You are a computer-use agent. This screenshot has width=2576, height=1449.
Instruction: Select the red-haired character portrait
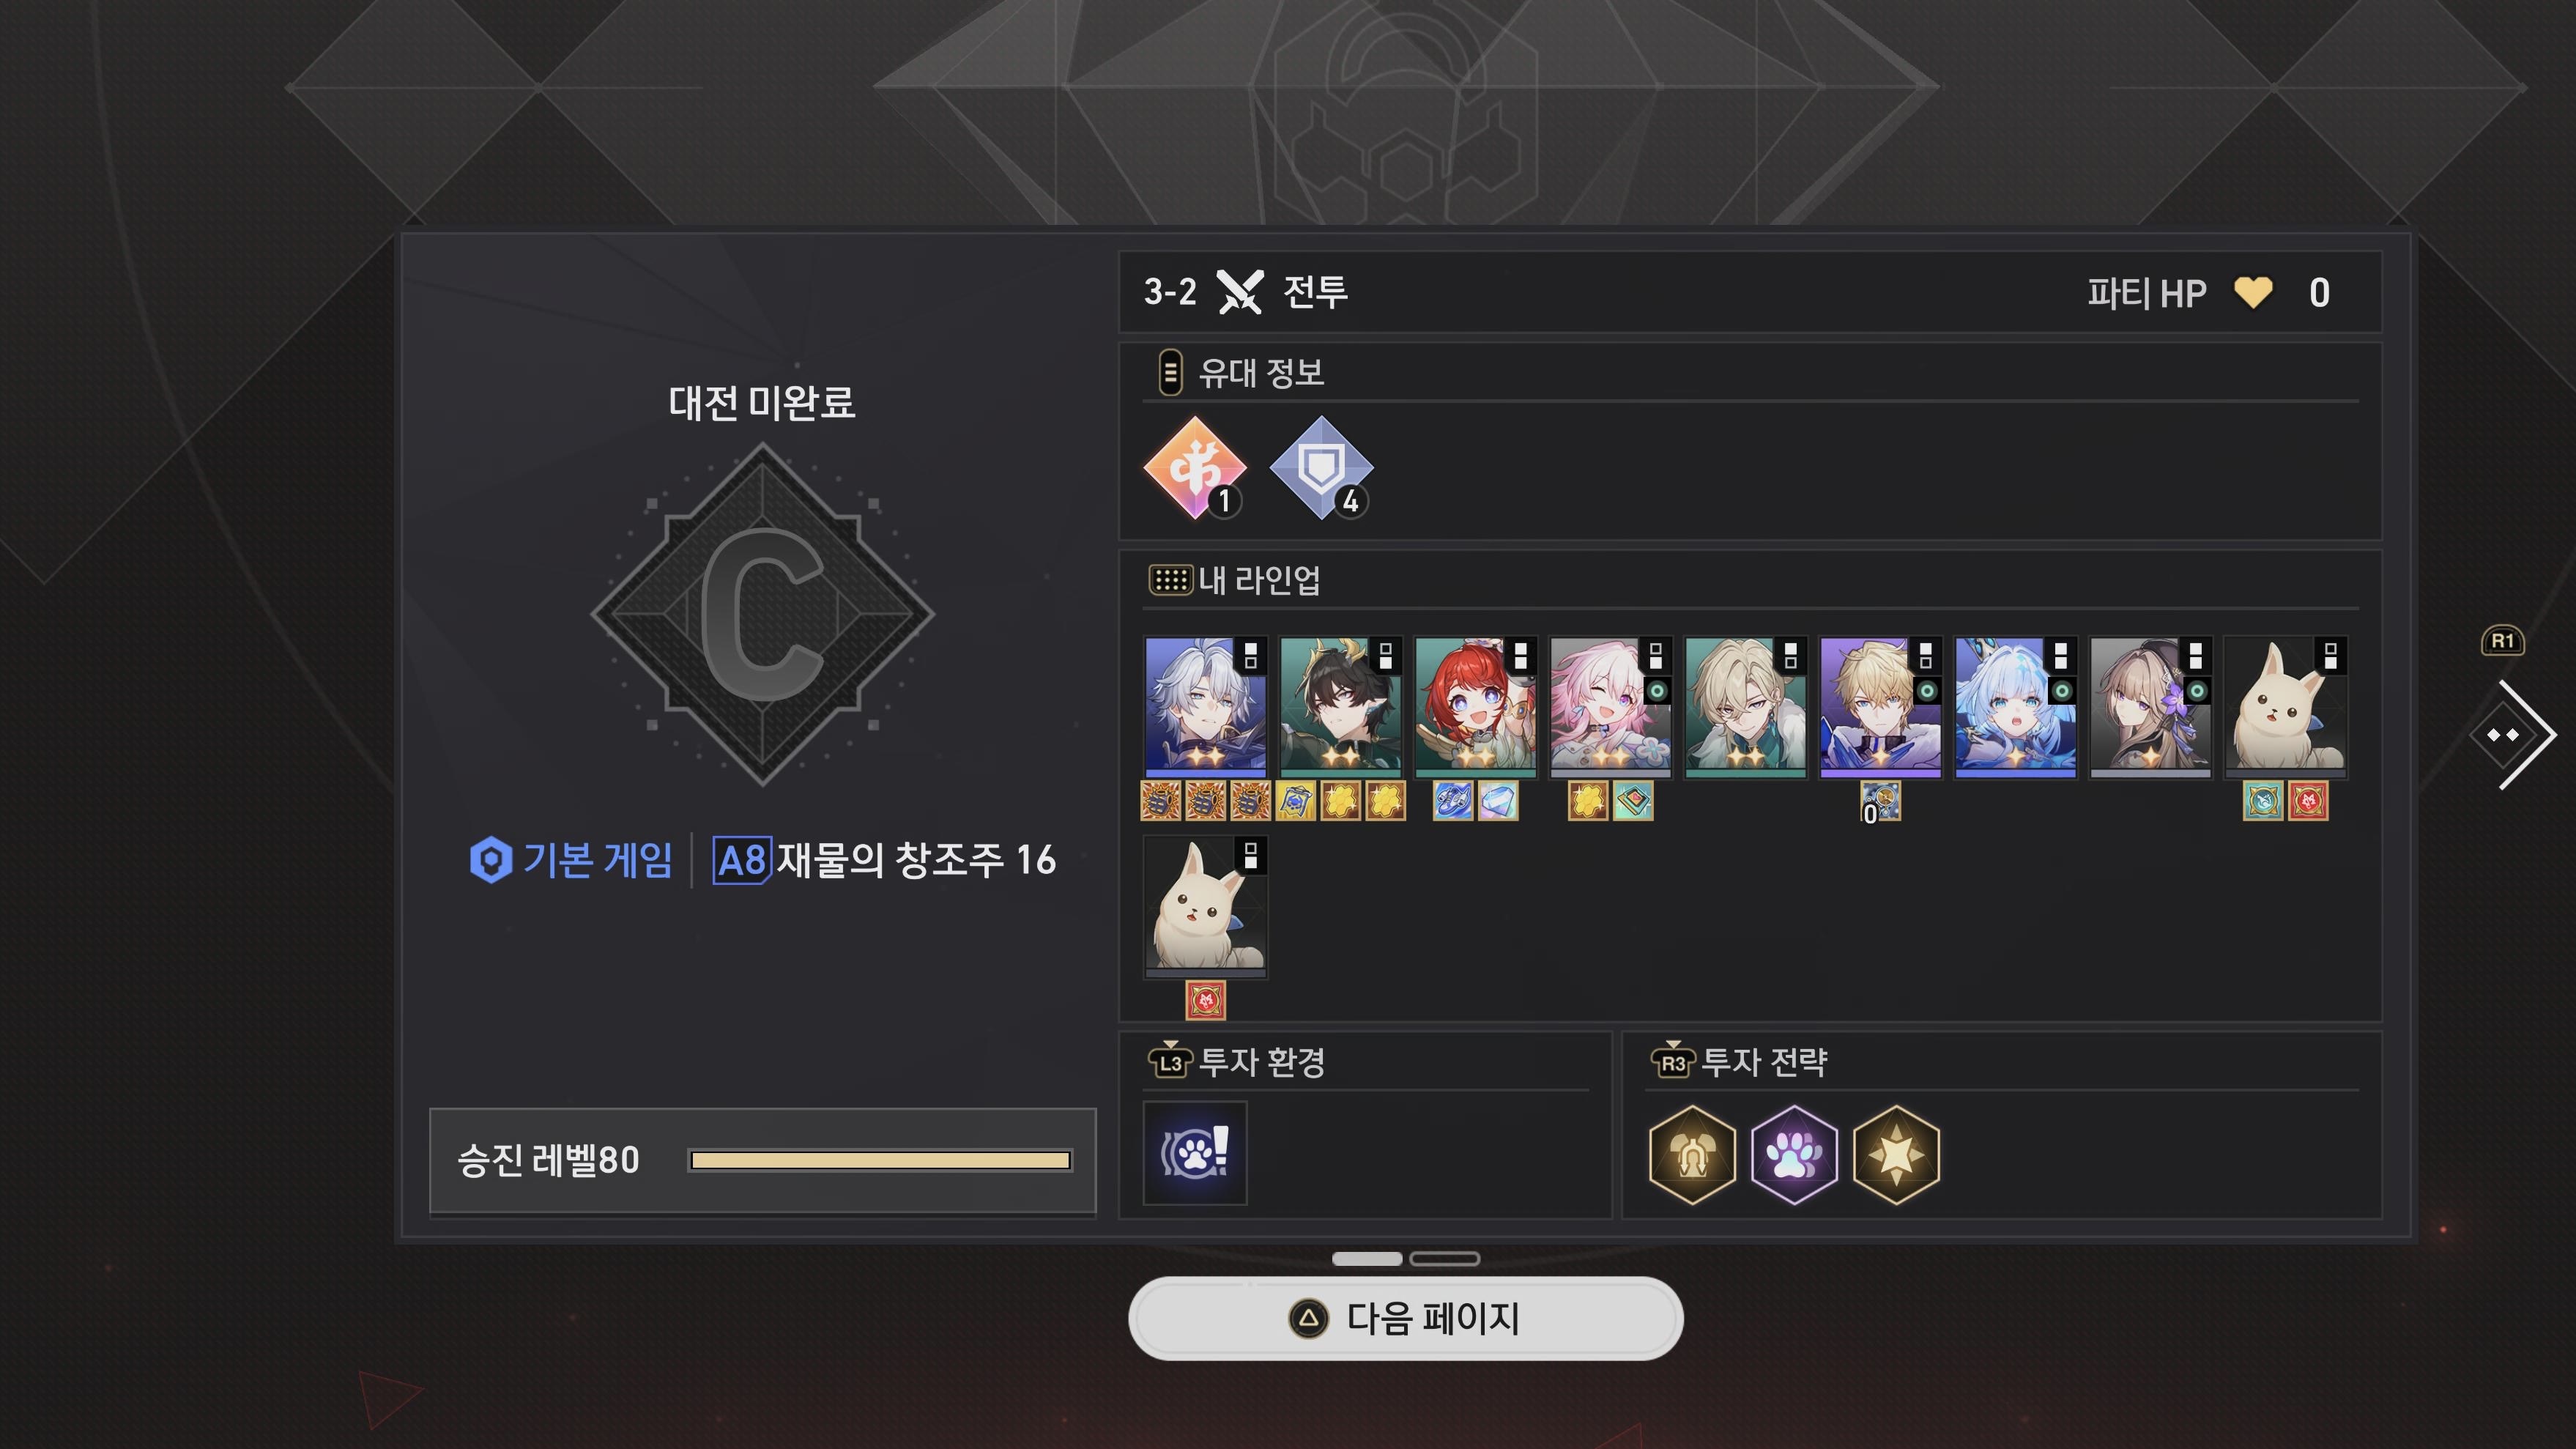(1475, 707)
